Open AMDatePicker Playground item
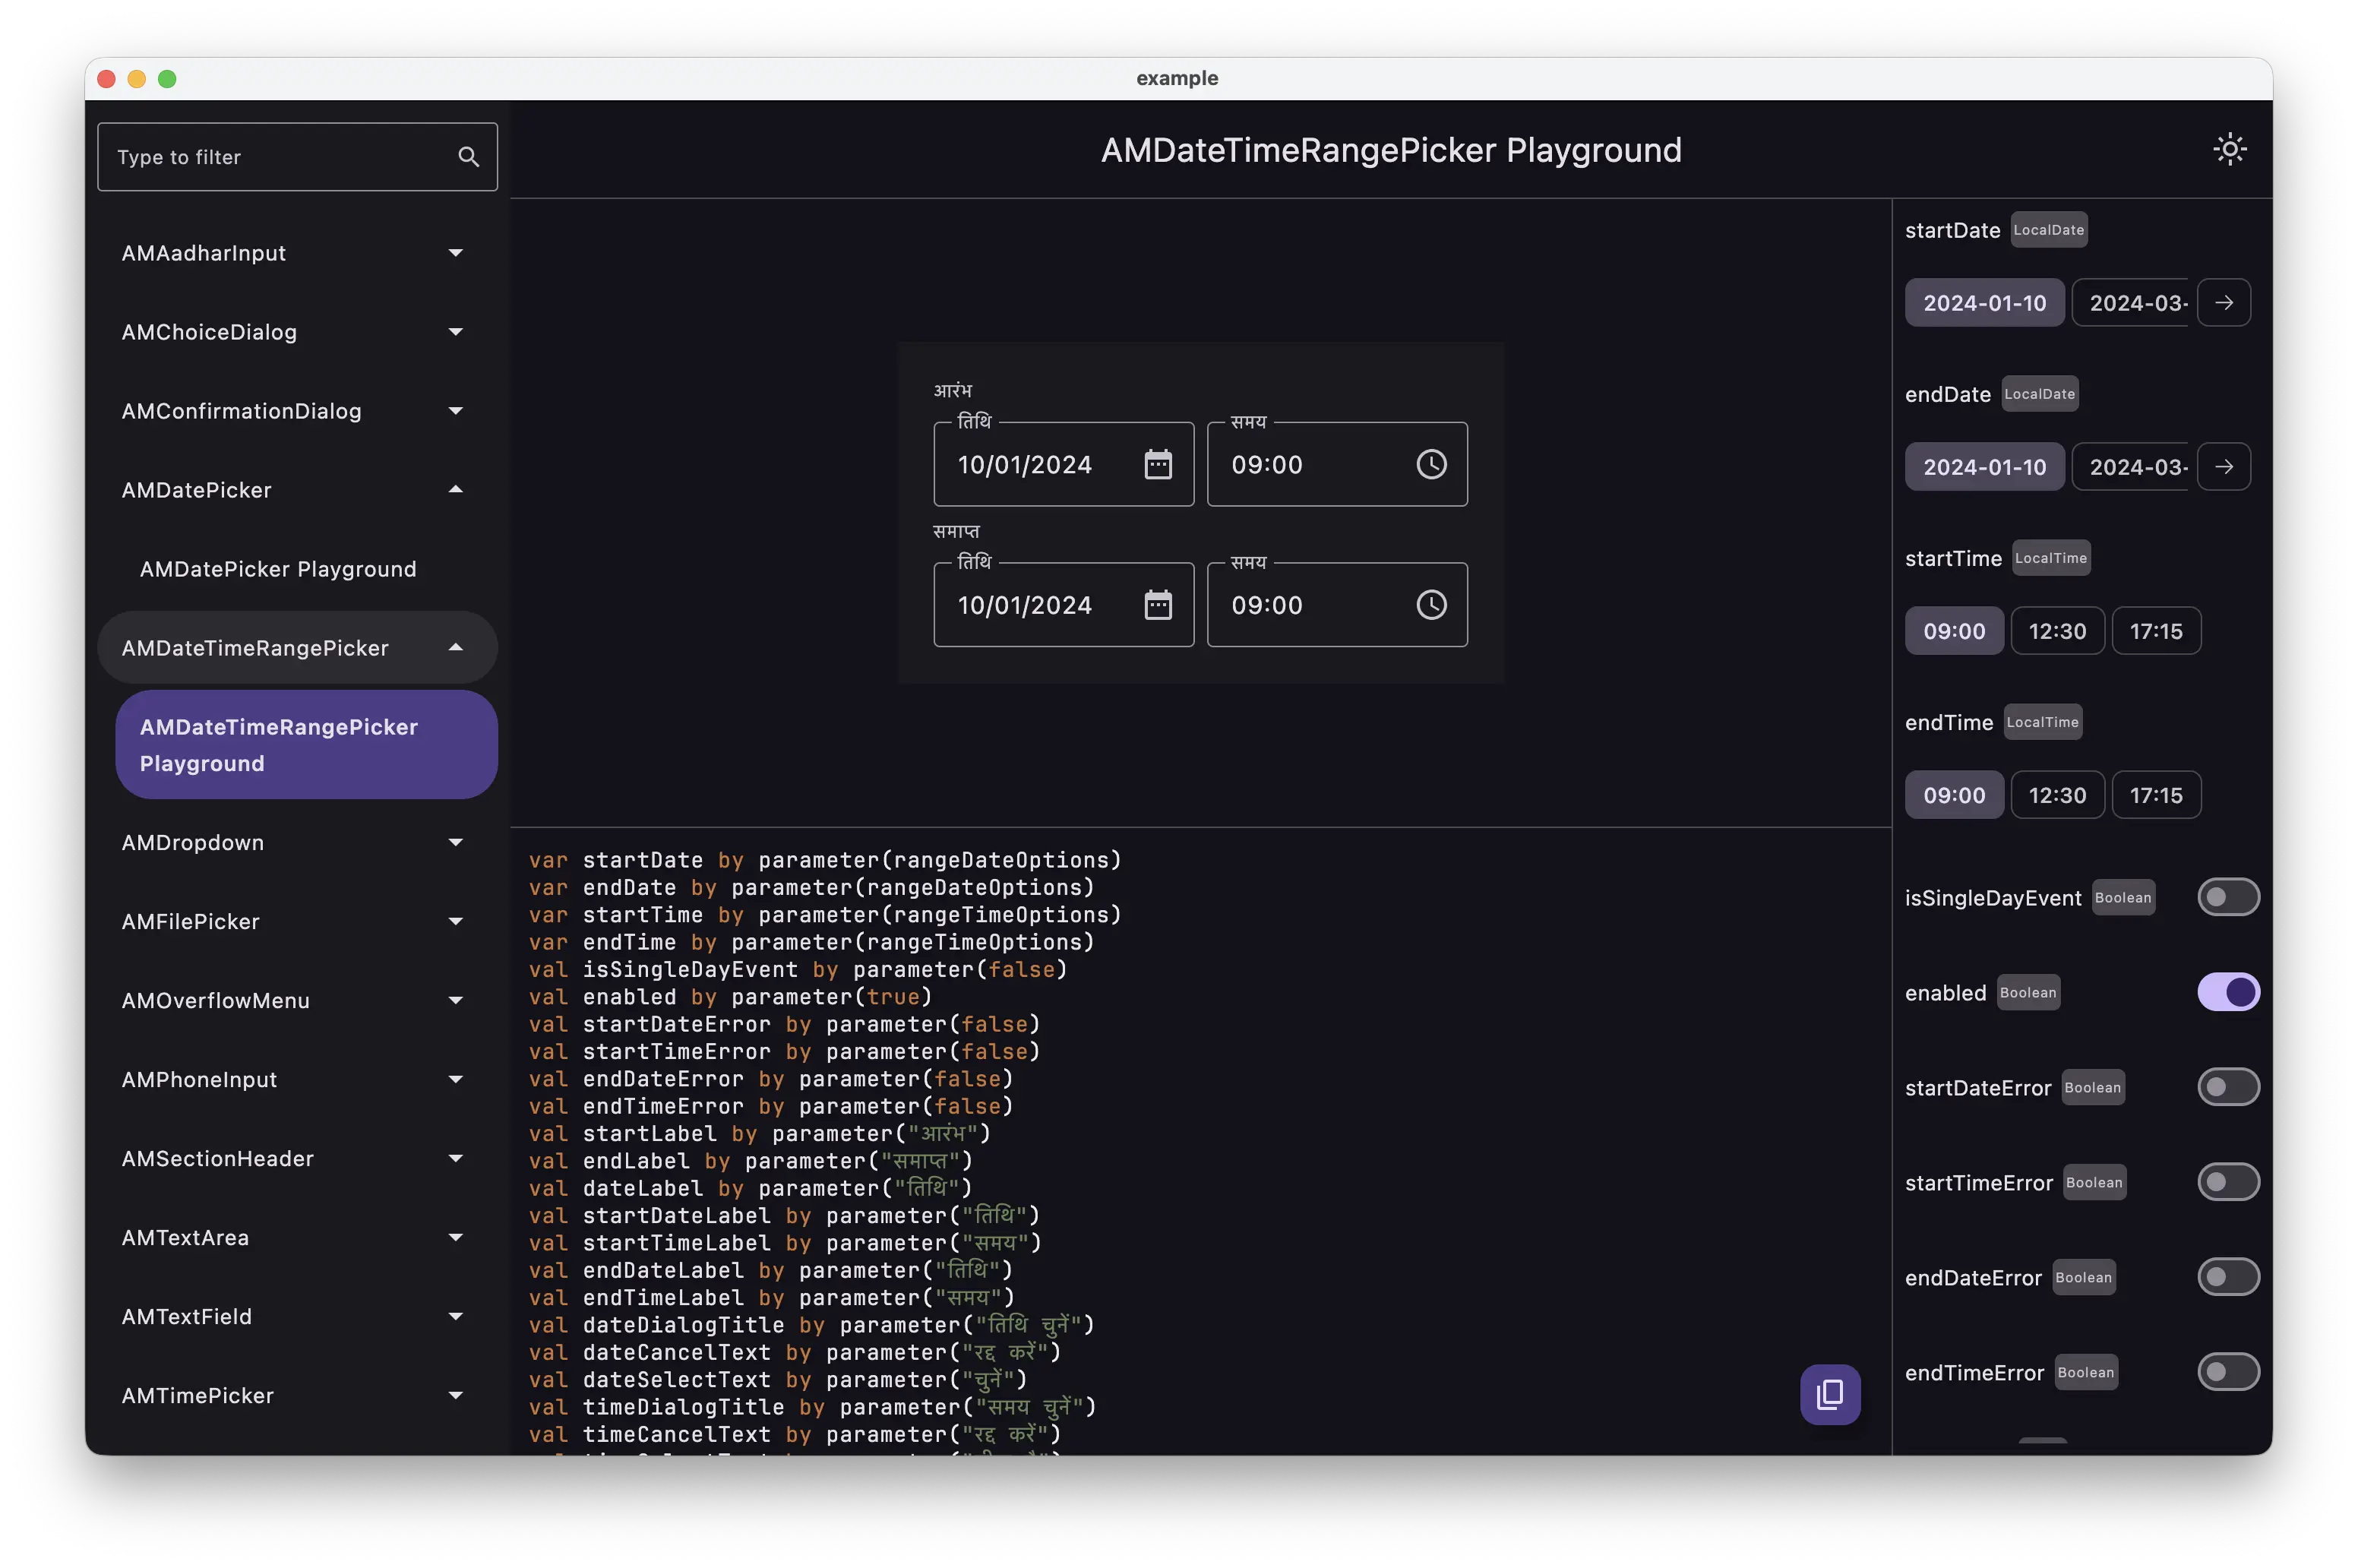This screenshot has height=1568, width=2358. pyautogui.click(x=306, y=569)
